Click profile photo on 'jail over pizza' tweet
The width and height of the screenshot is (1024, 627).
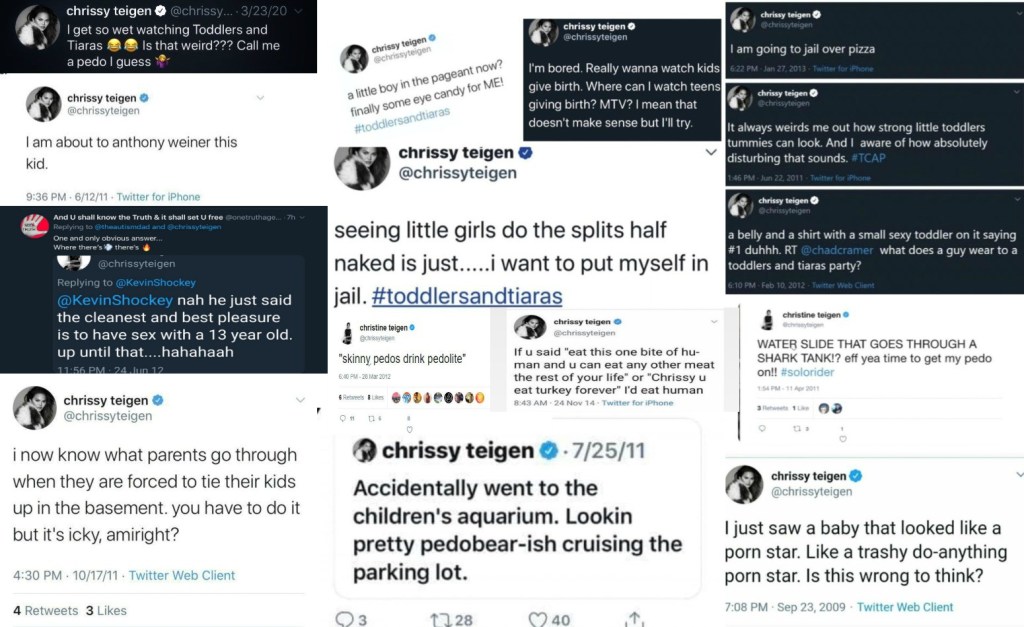coord(741,20)
